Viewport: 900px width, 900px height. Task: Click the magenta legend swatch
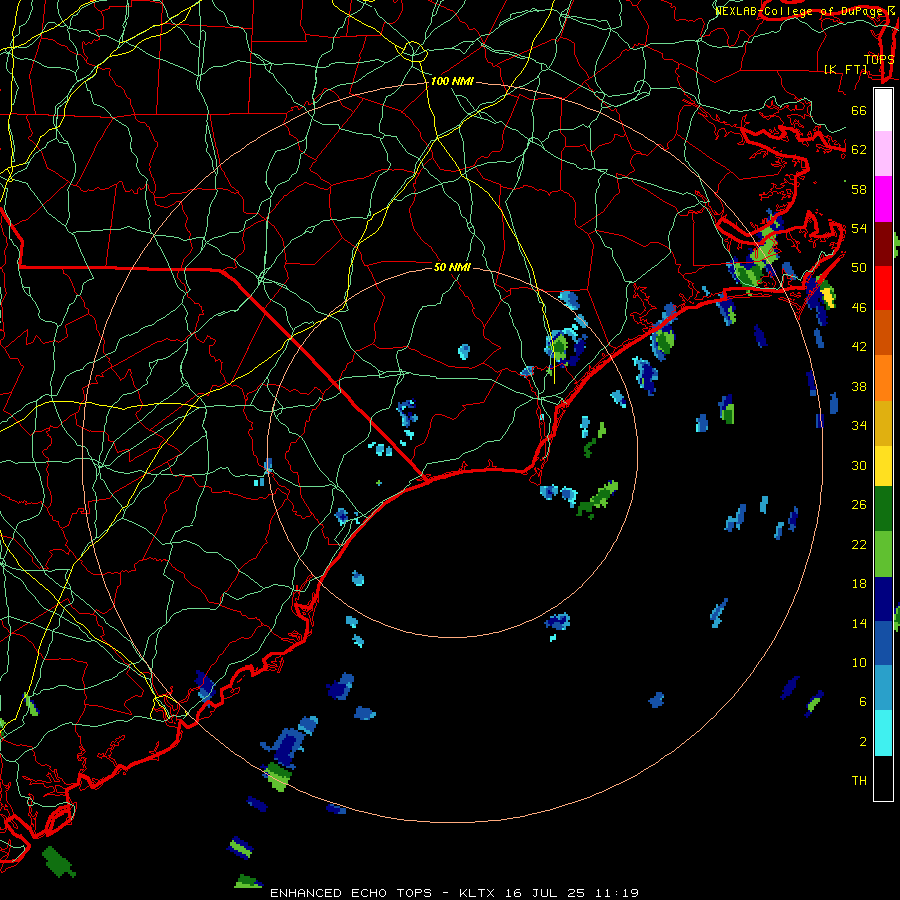(x=883, y=199)
